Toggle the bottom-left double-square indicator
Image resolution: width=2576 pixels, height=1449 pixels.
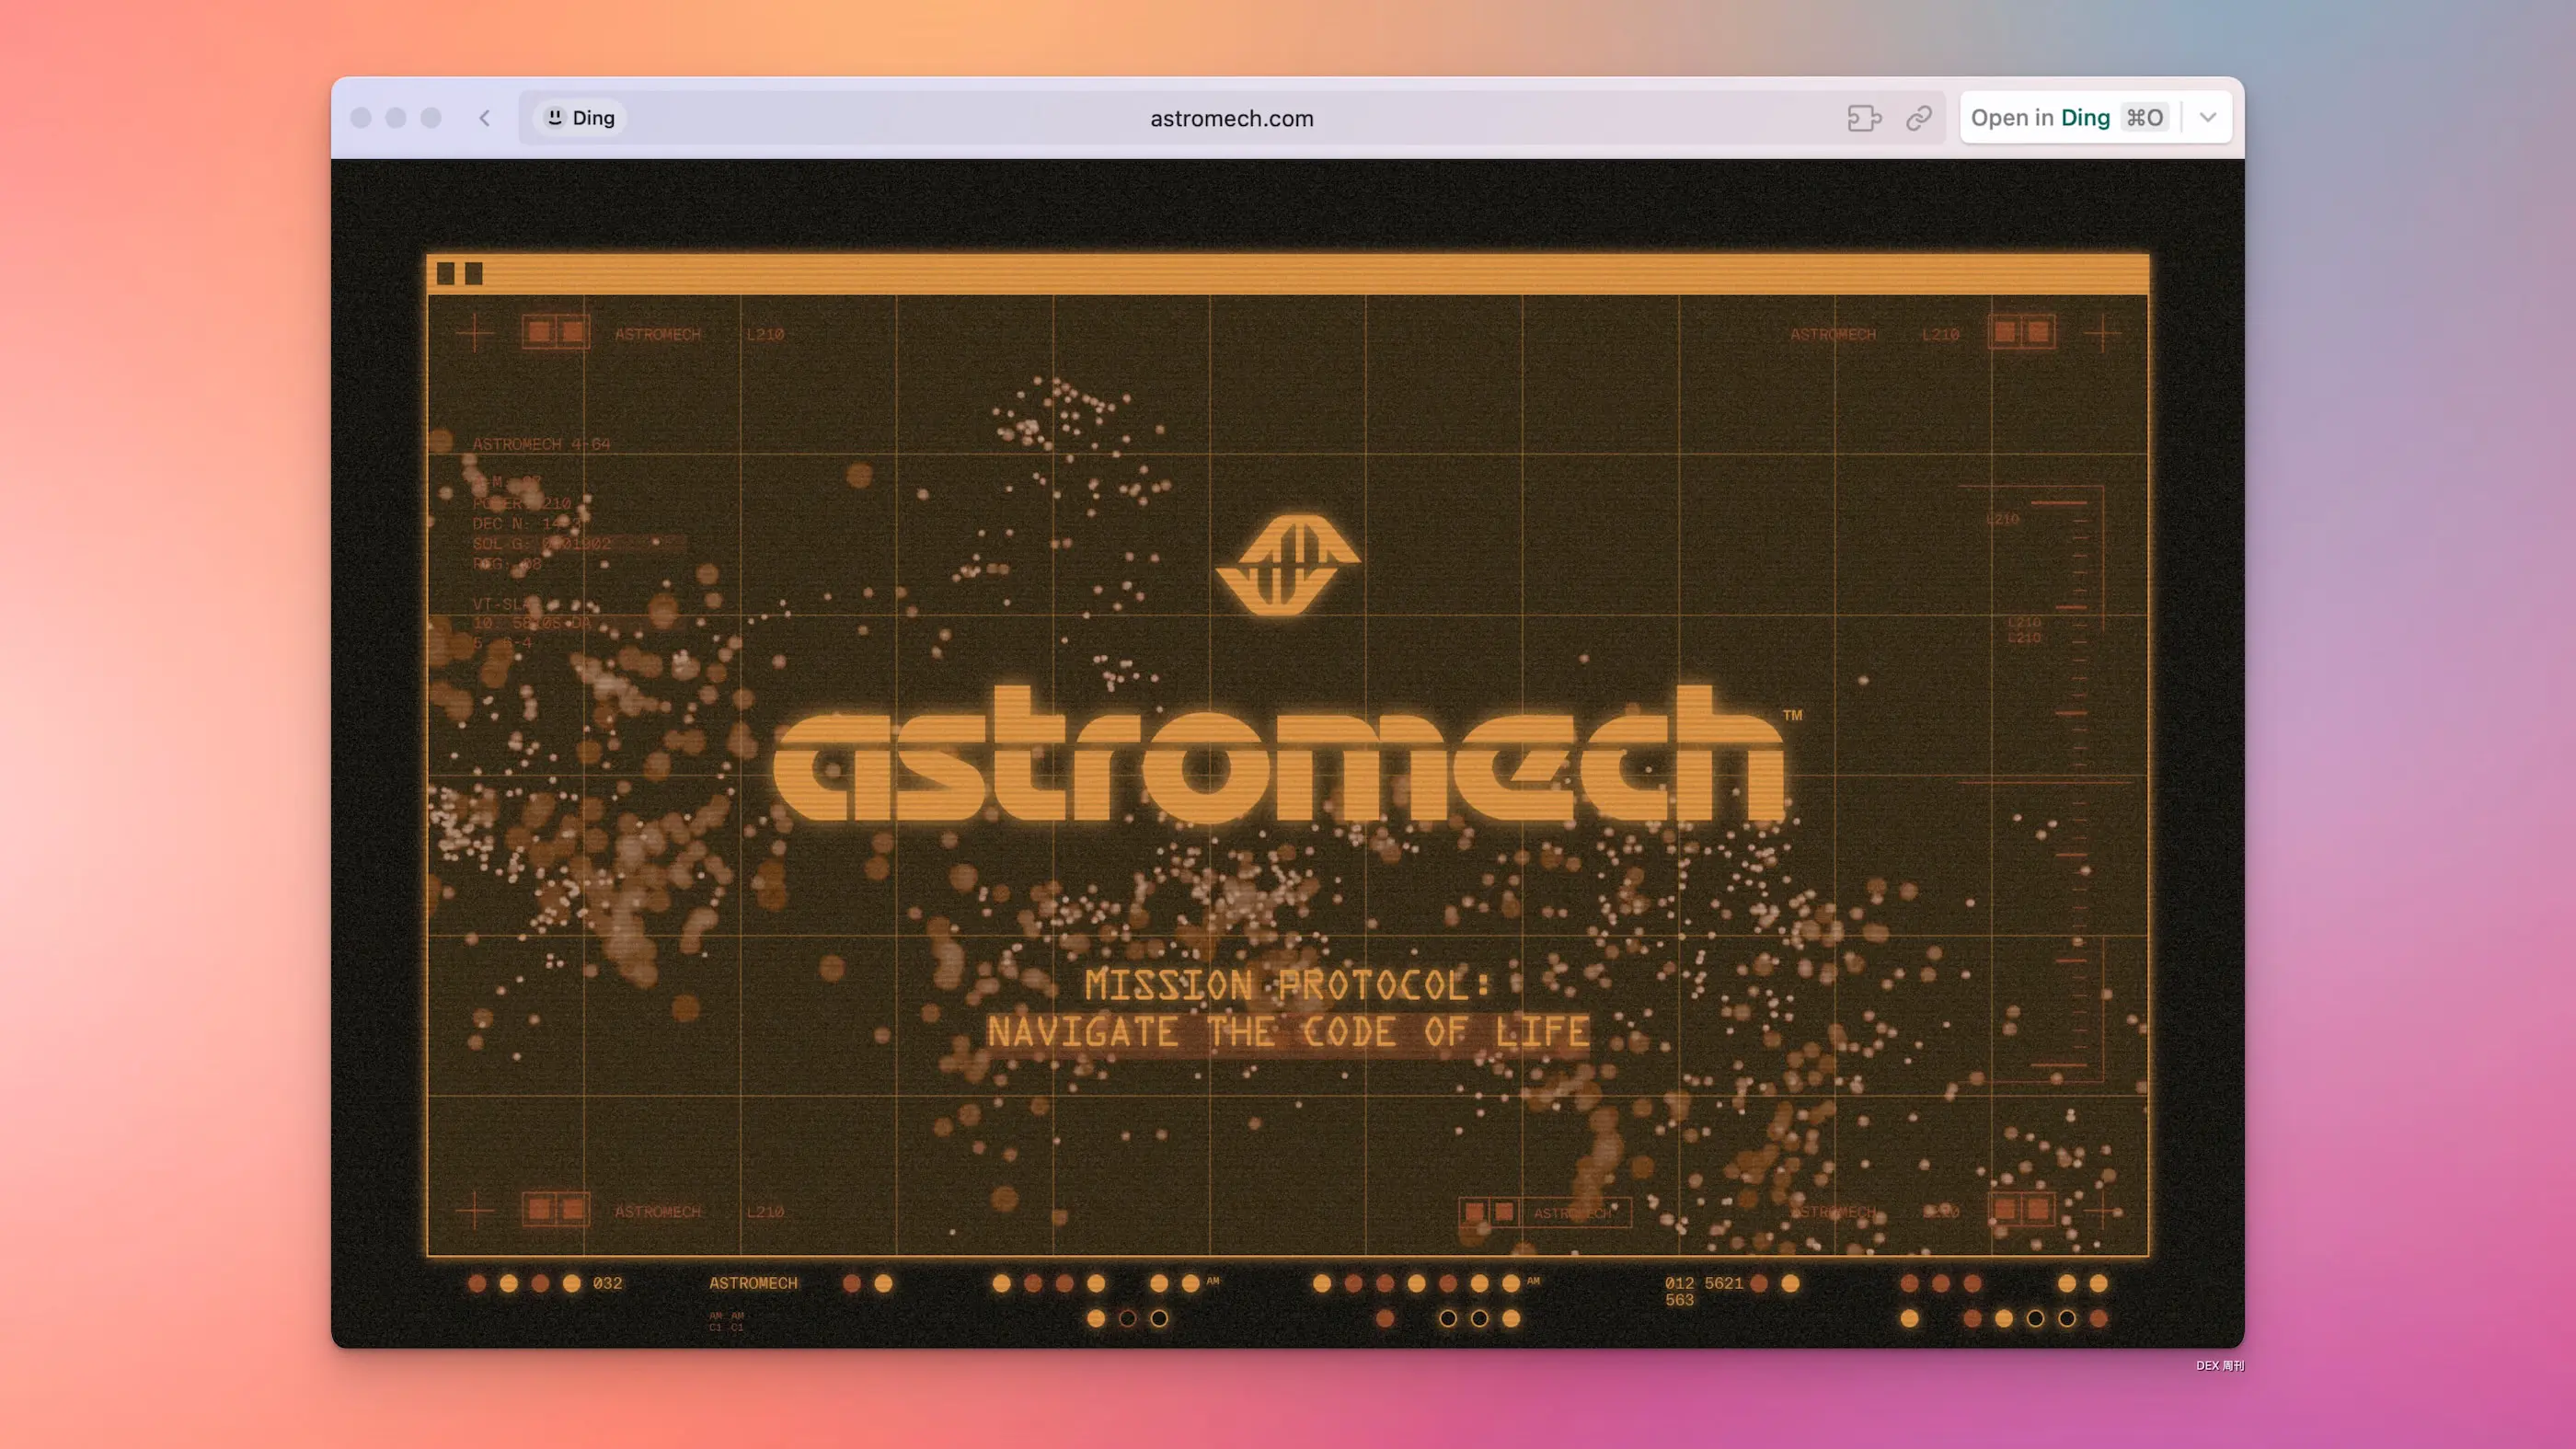pos(556,1210)
